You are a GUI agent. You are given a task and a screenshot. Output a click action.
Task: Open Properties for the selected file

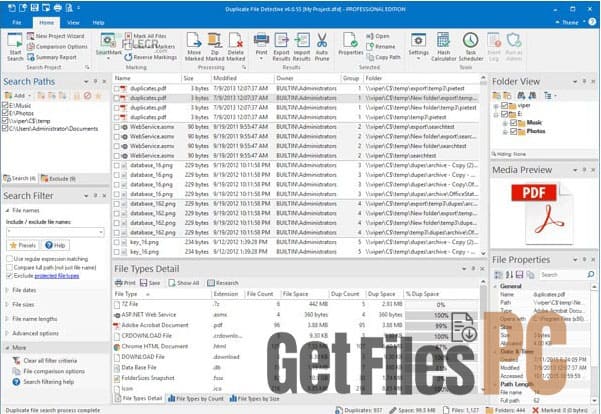click(350, 44)
